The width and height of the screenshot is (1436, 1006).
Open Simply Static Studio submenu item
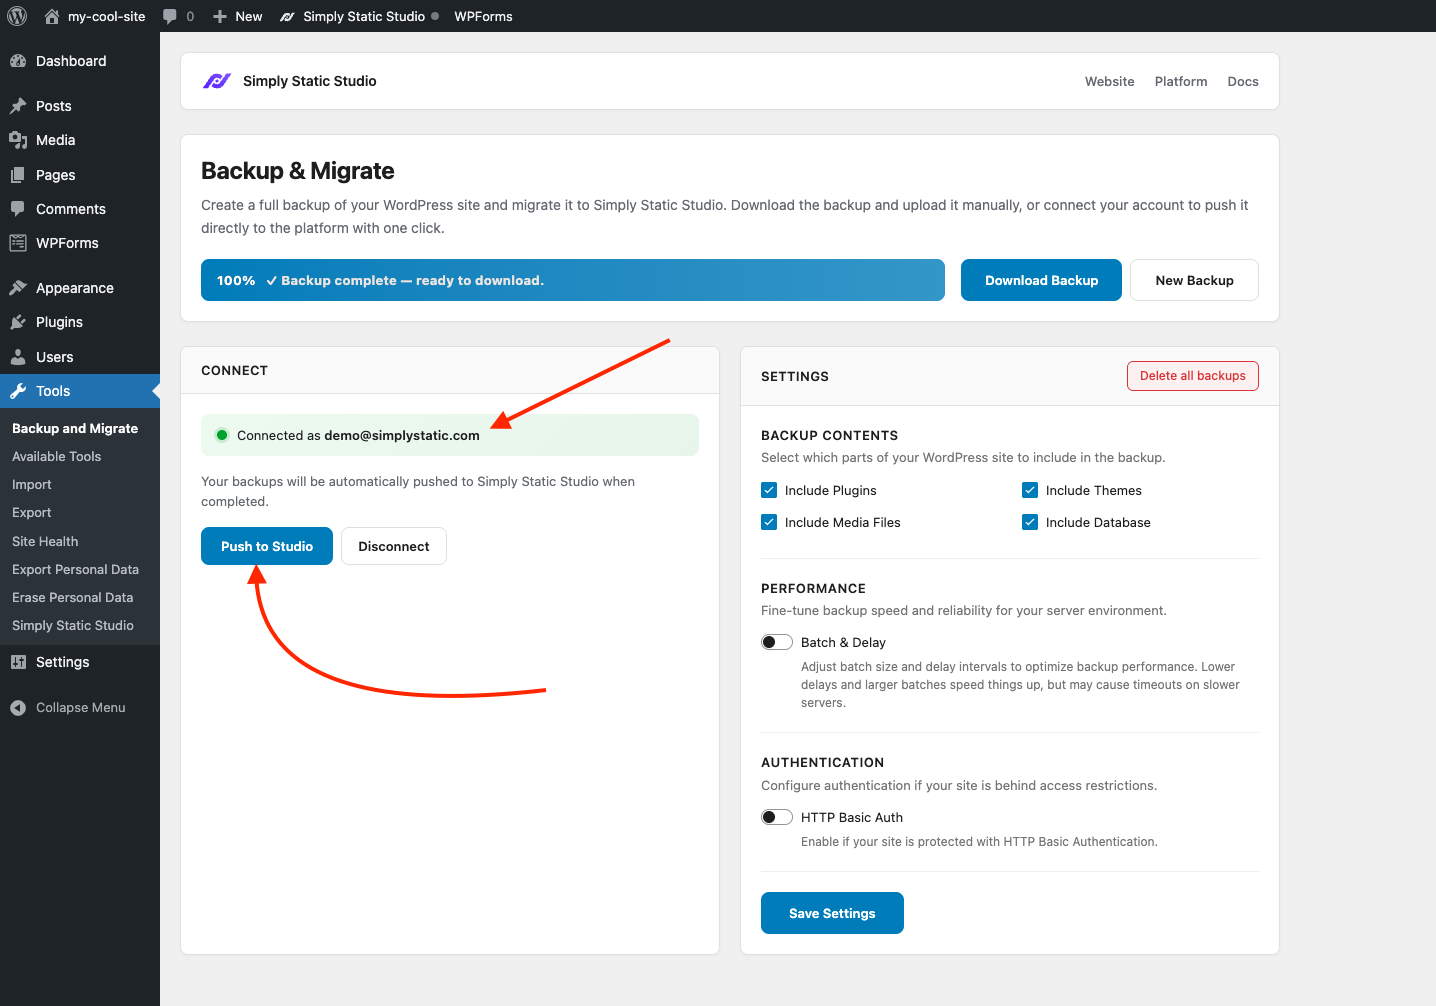(73, 625)
